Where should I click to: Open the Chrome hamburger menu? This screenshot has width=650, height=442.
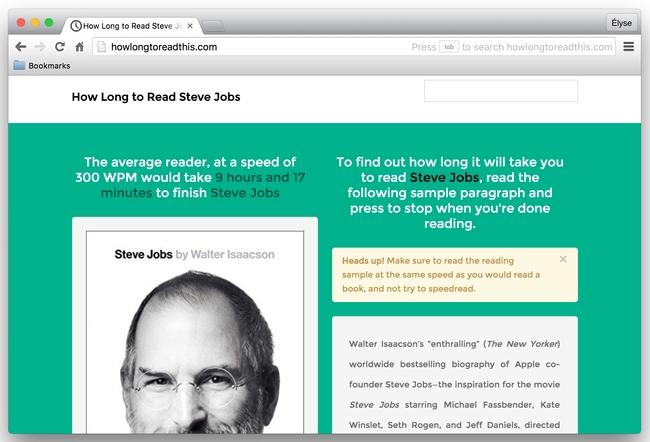click(x=628, y=46)
